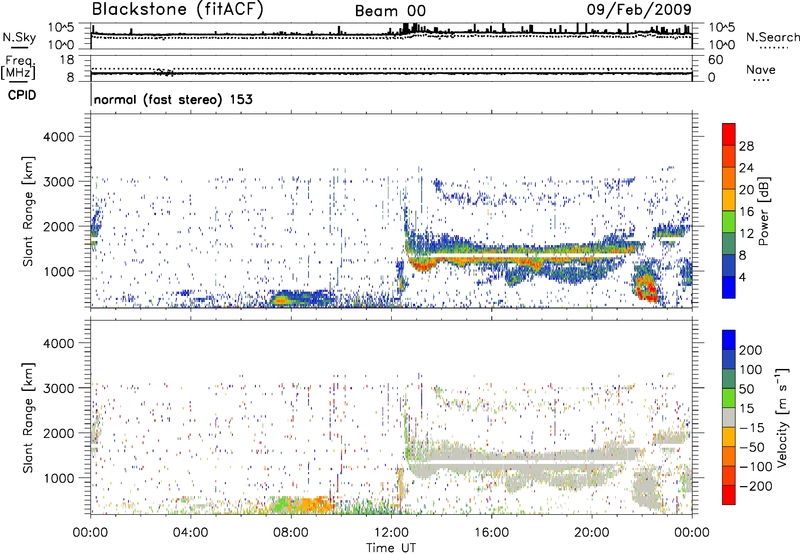Click 'normal (fast stereo) 153' text
Screen dimensions: 800x554
tap(173, 99)
